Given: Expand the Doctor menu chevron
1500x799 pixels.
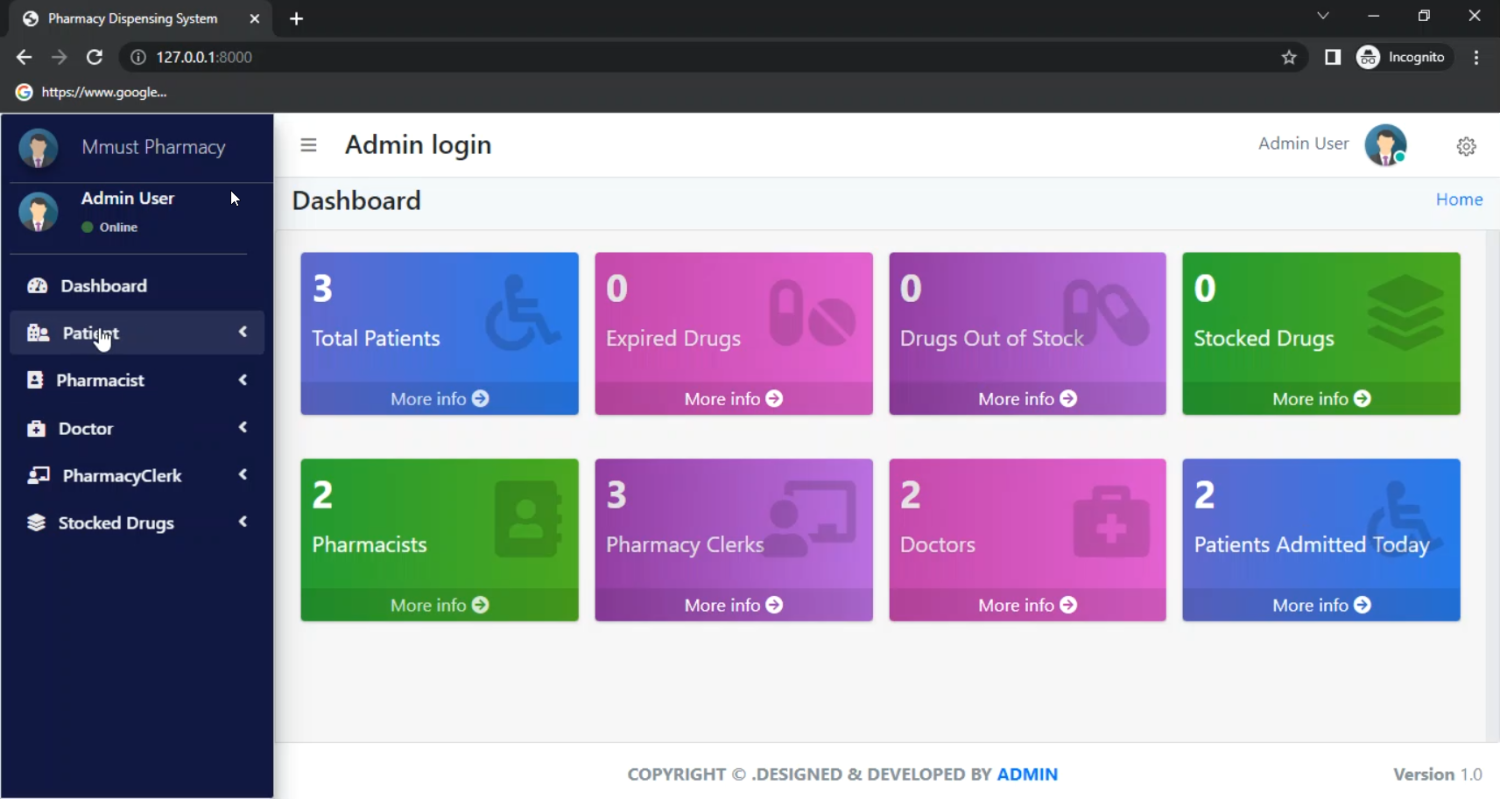Looking at the screenshot, I should pos(243,427).
